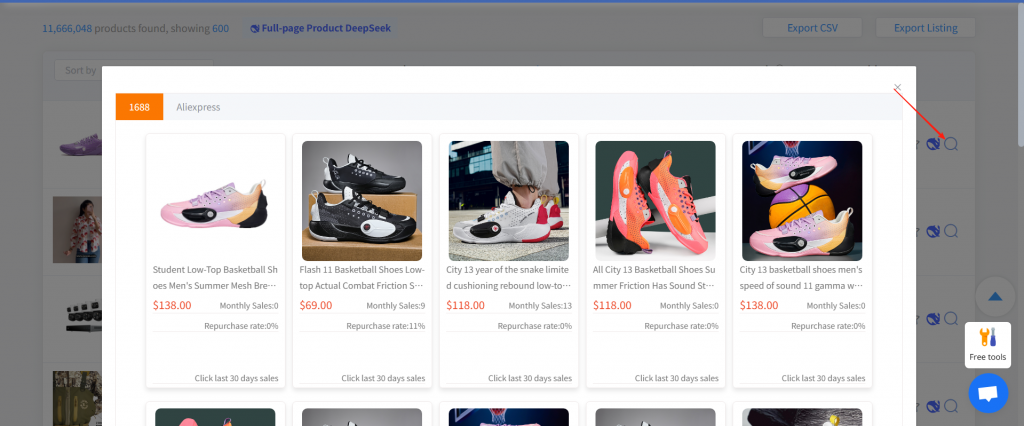Open City 13 shoes with basketball image
This screenshot has width=1024, height=426.
coord(802,201)
